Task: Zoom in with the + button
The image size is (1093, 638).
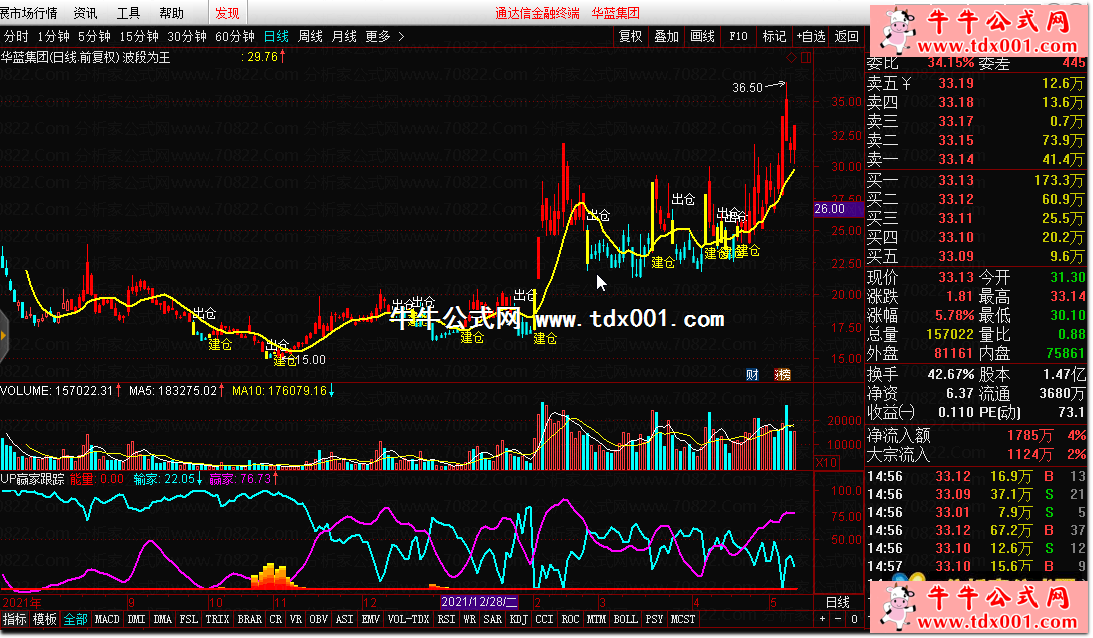Action: coord(823,618)
